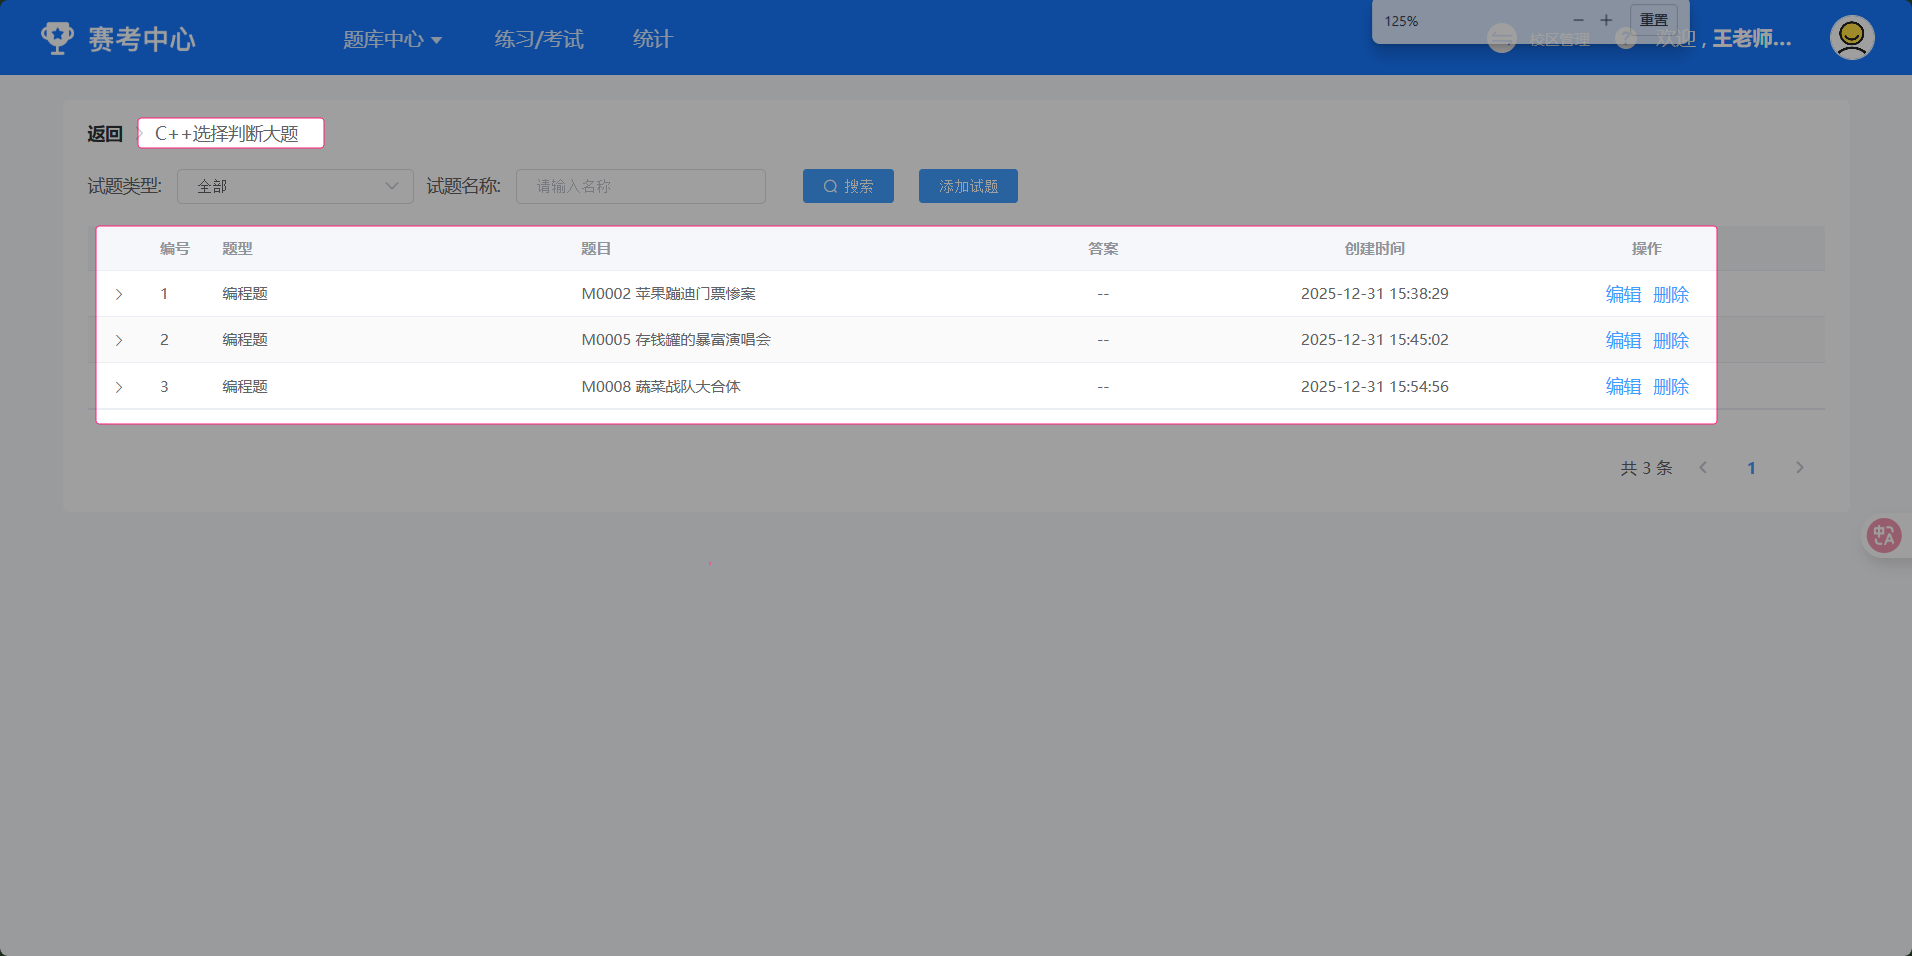Screen dimensions: 1912x956
Task: Click the 赛考中心 trophy logo icon
Action: point(57,38)
